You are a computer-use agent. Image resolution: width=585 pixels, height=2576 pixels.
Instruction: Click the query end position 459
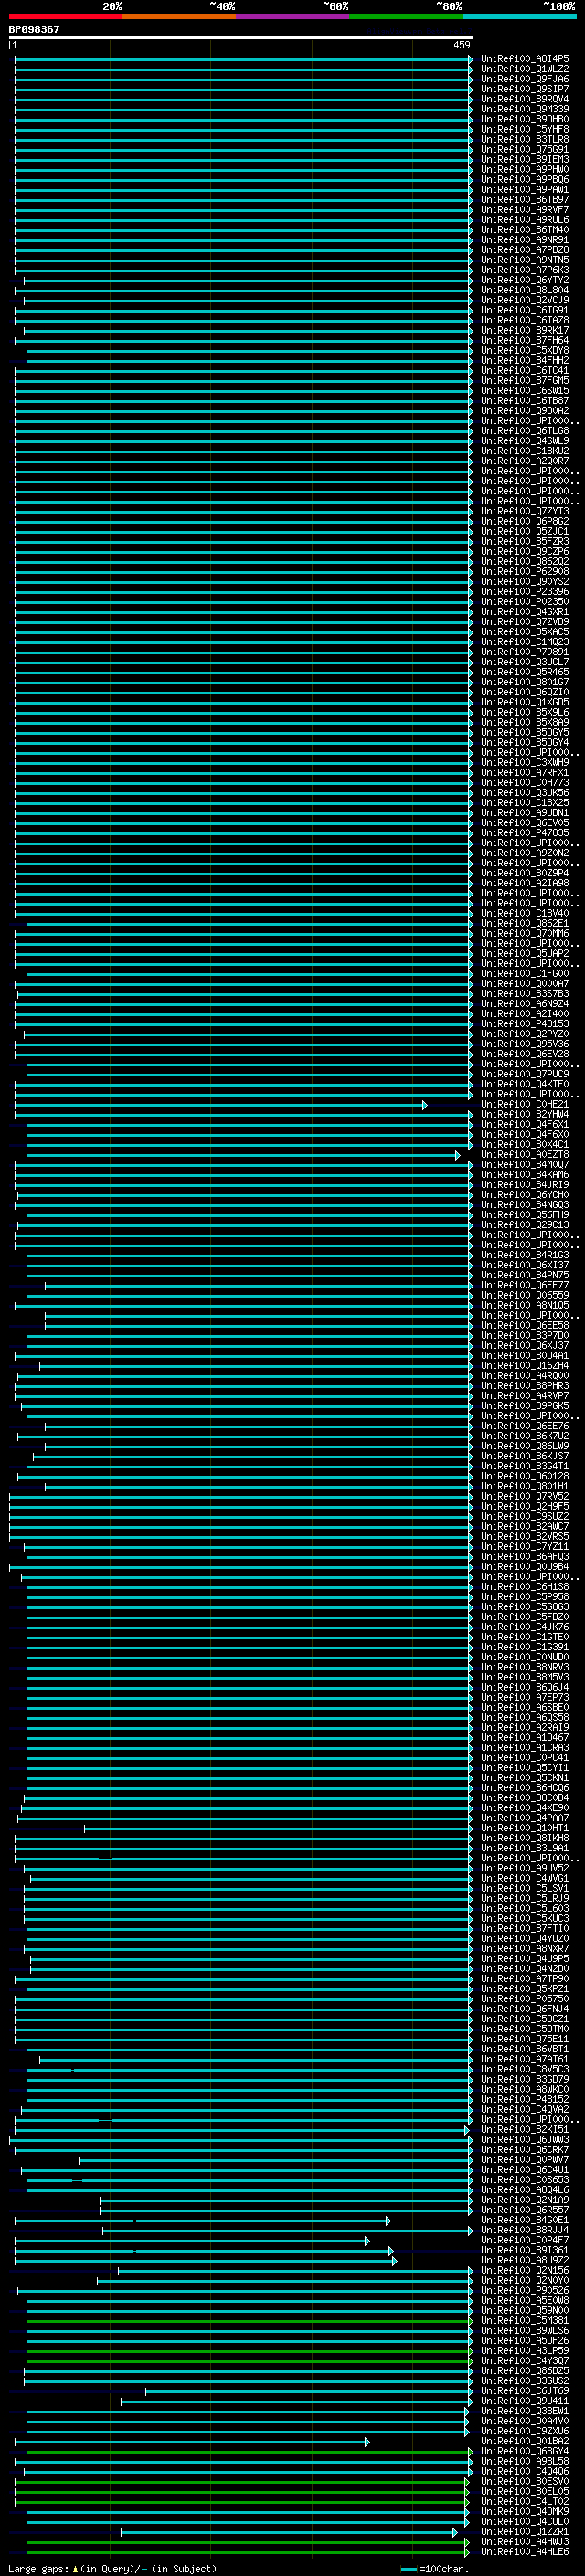pyautogui.click(x=461, y=45)
